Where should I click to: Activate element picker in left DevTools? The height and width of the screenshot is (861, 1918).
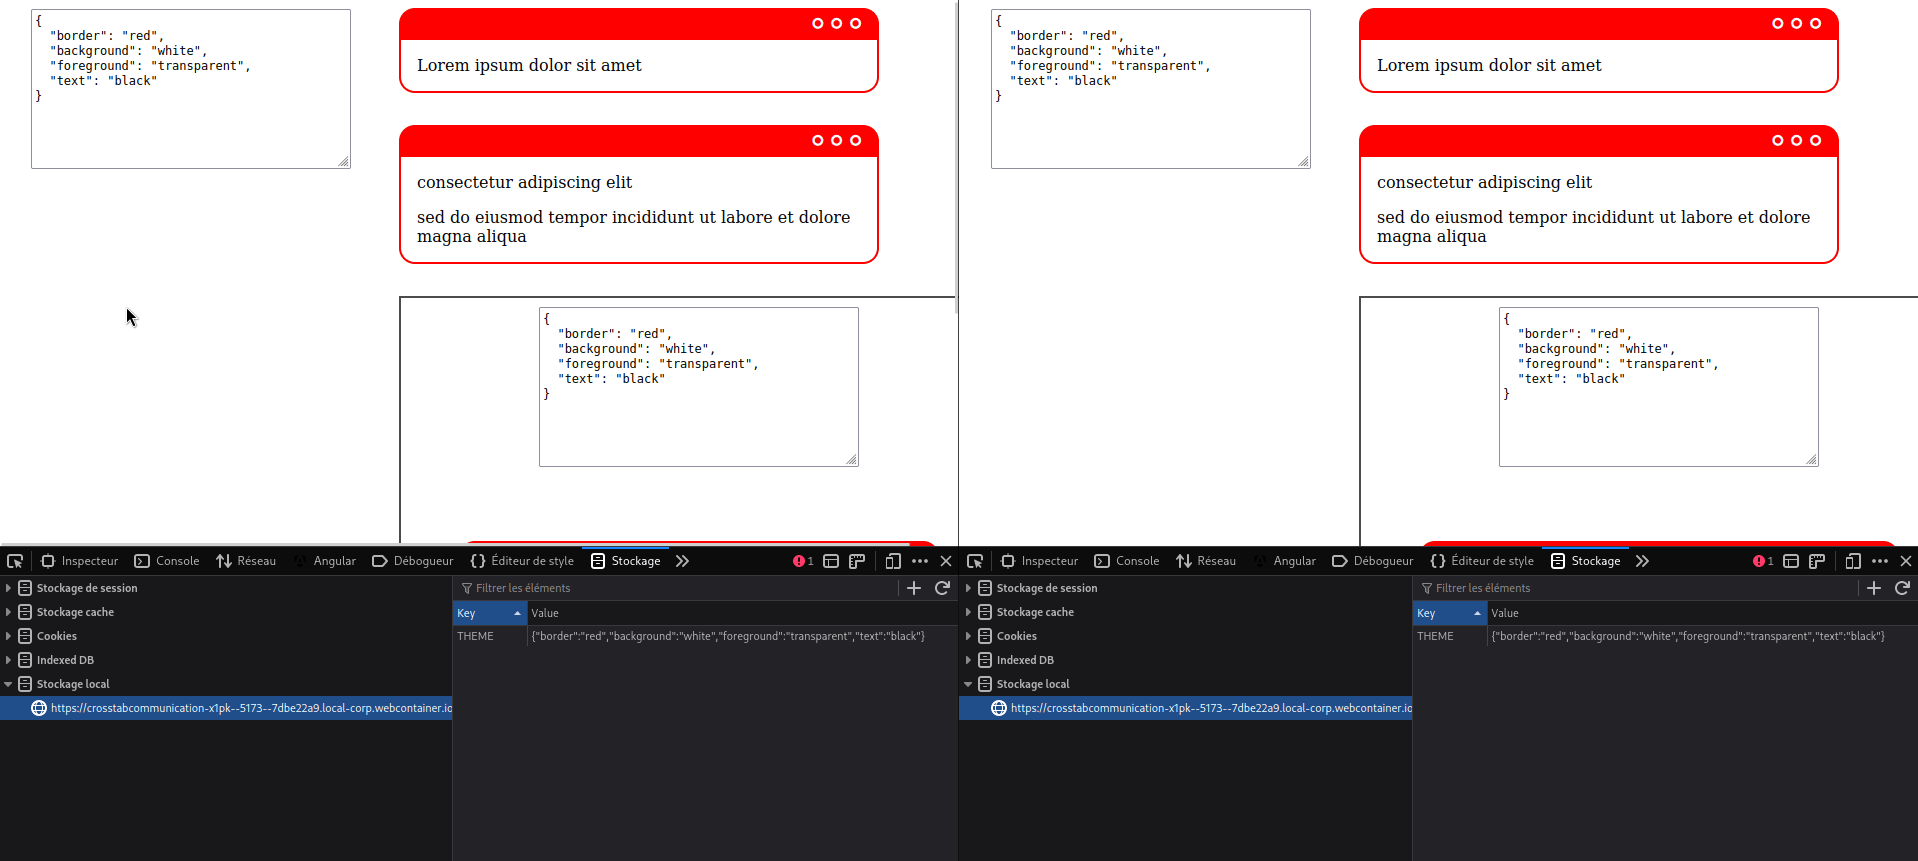pyautogui.click(x=15, y=561)
